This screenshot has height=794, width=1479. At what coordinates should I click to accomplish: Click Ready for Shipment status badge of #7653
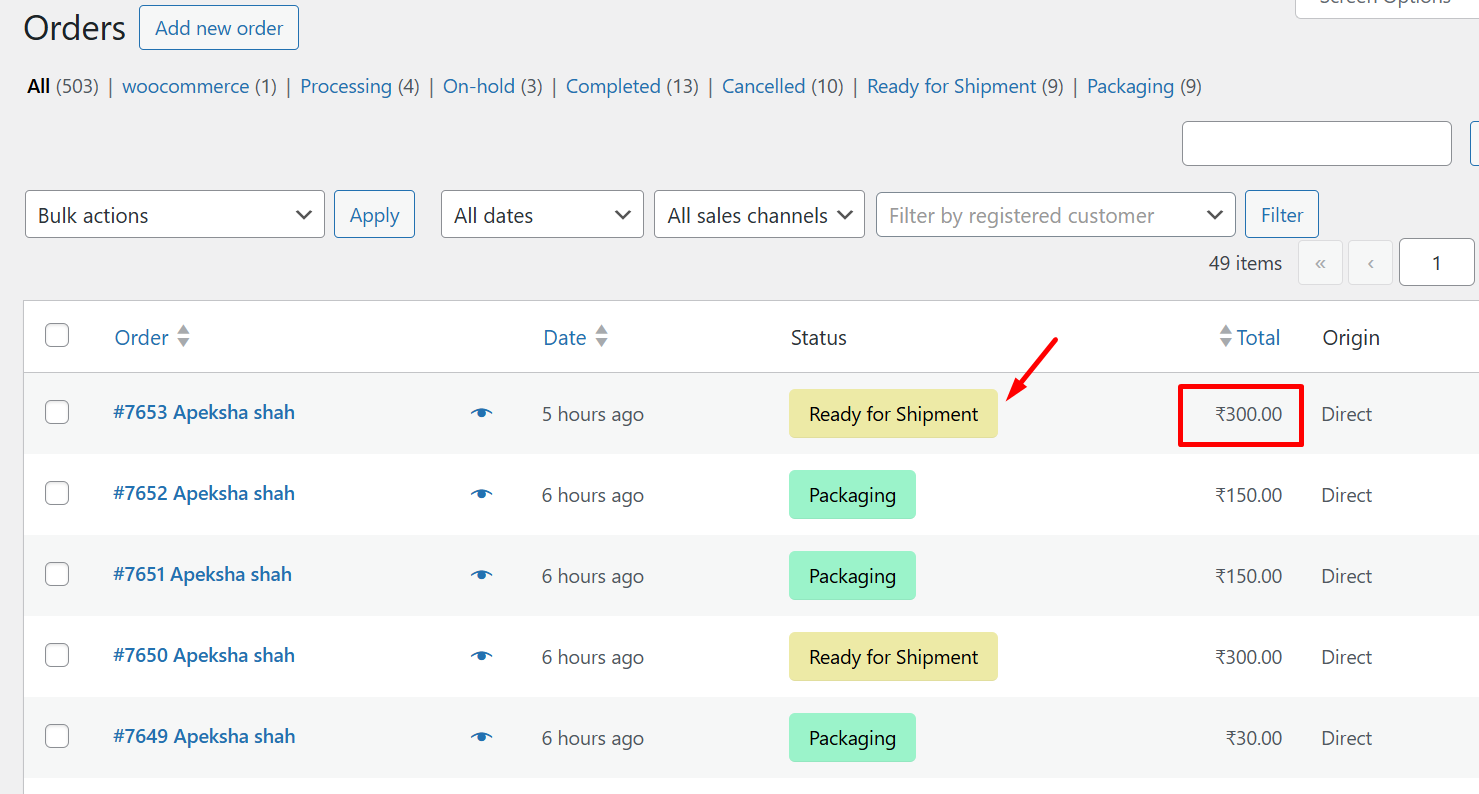893,414
